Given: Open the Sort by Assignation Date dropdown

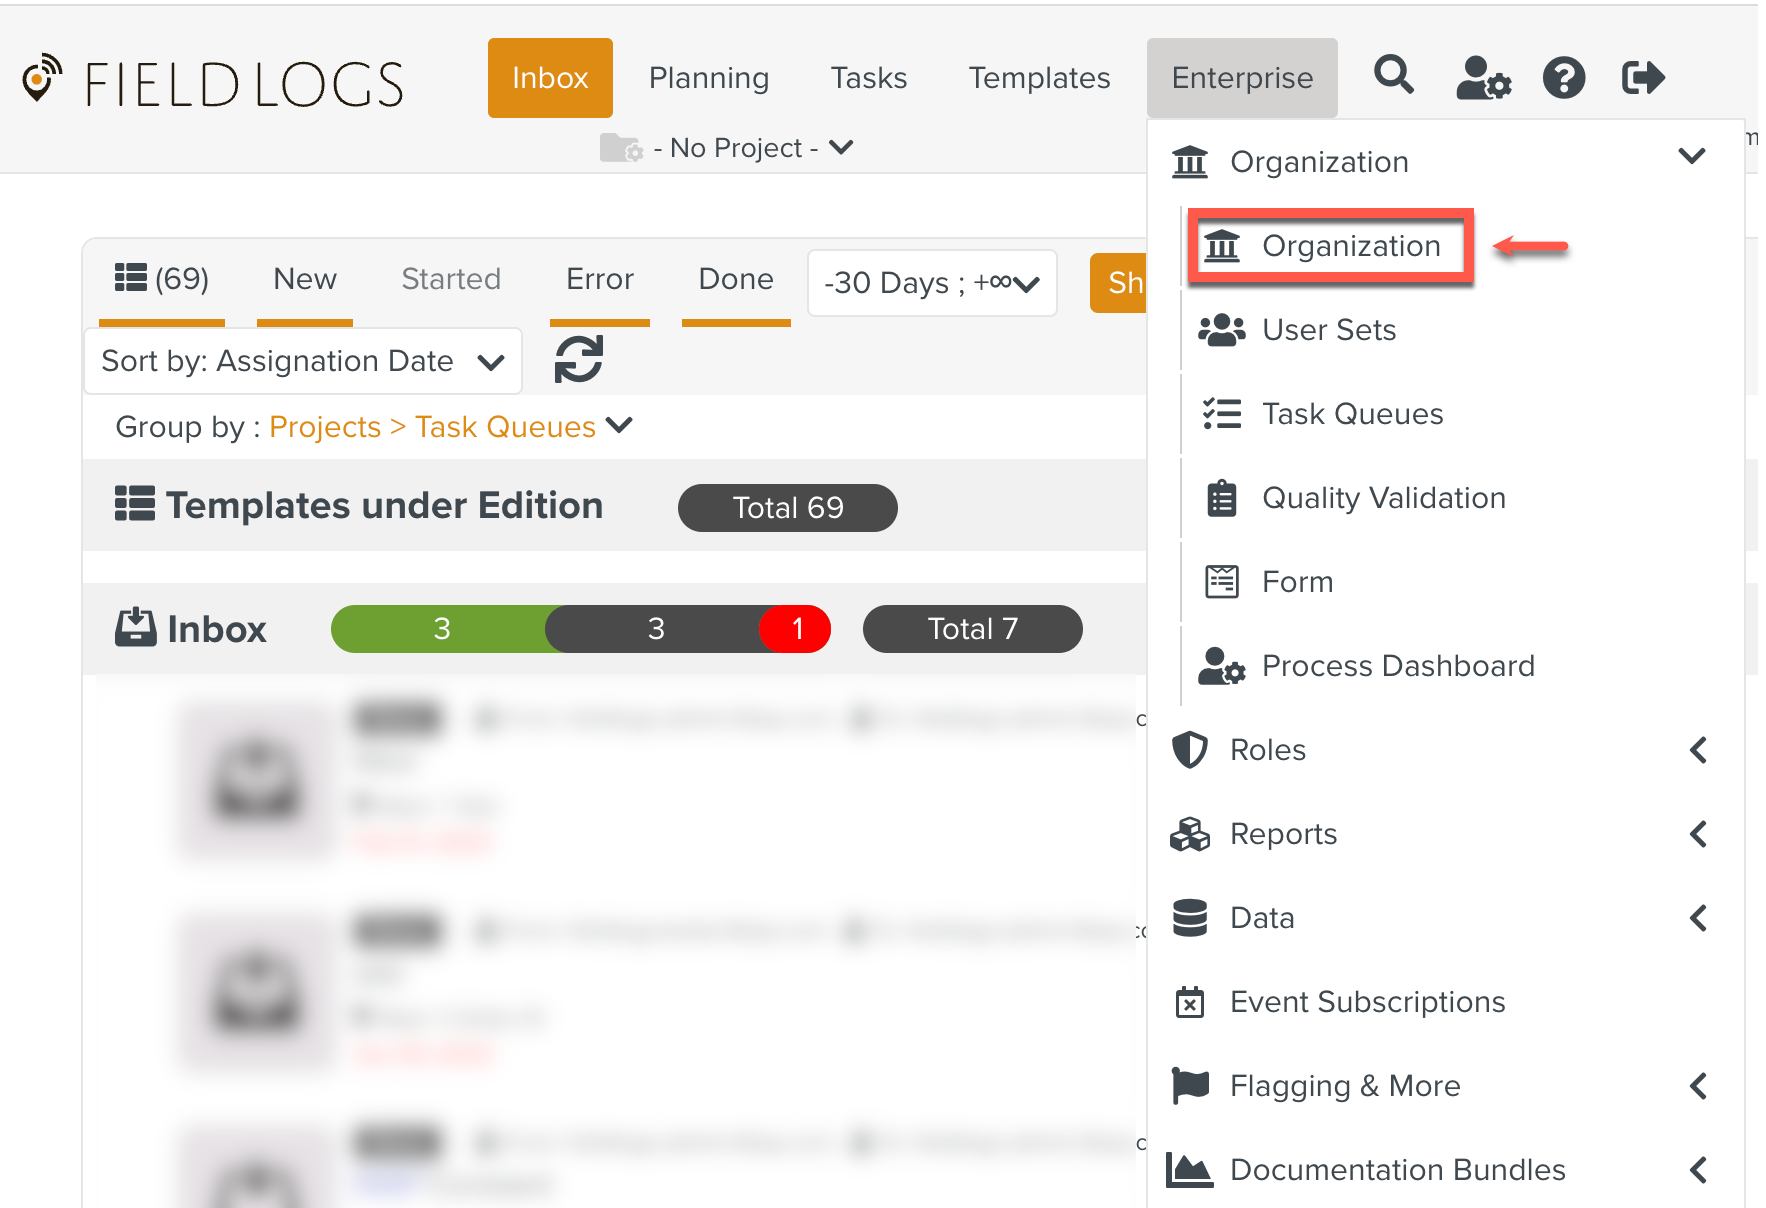Looking at the screenshot, I should [x=303, y=361].
